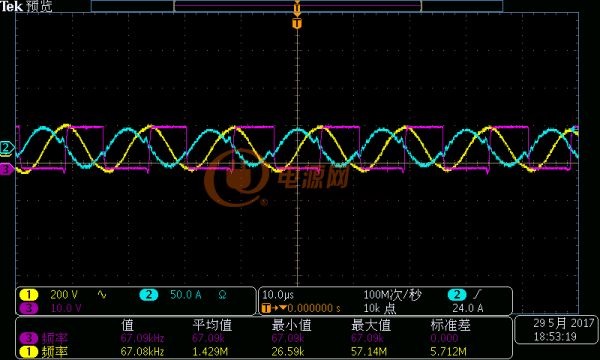Image resolution: width=600 pixels, height=360 pixels.
Task: Click the 10.0µs horizontal timebase readout
Action: click(278, 295)
